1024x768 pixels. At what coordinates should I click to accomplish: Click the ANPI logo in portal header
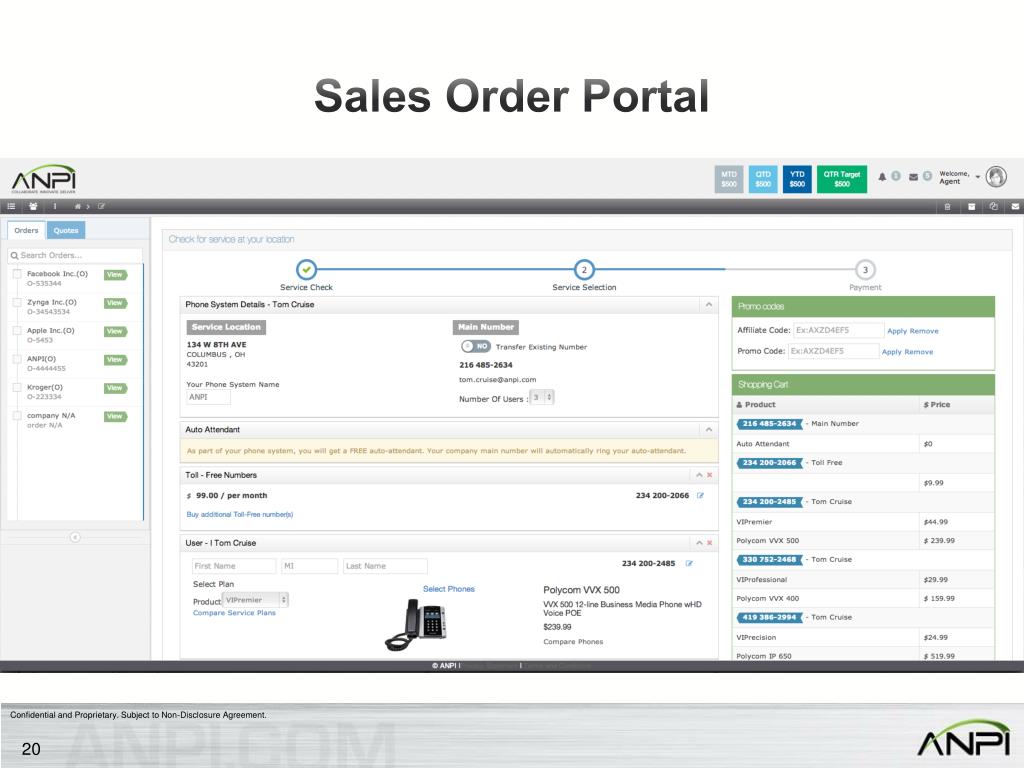[44, 178]
